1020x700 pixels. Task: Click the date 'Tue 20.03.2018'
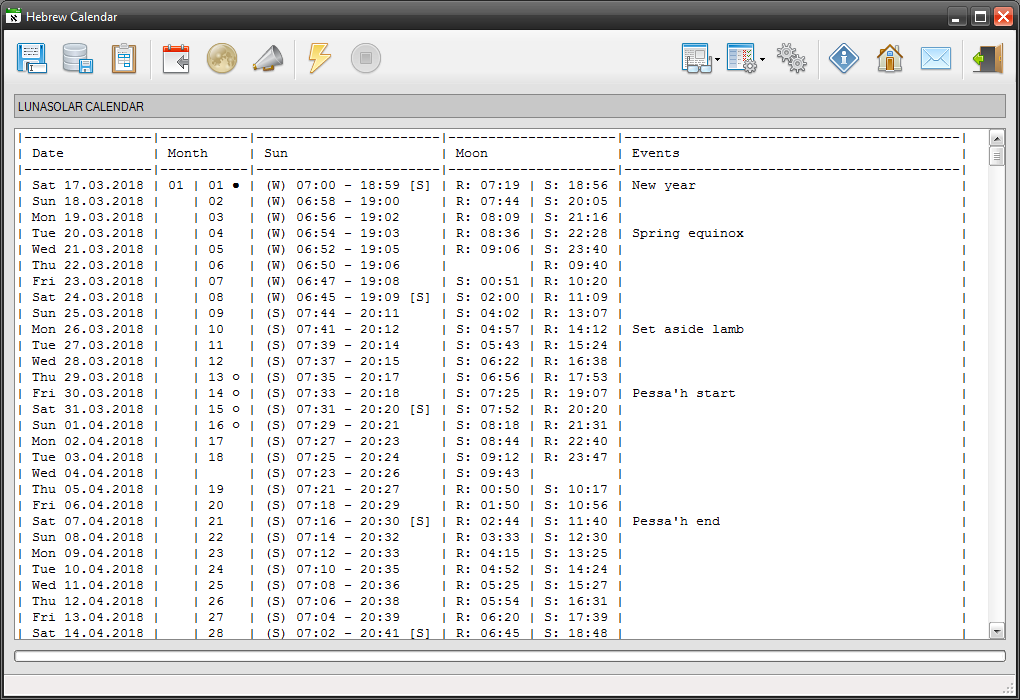[x=88, y=234]
